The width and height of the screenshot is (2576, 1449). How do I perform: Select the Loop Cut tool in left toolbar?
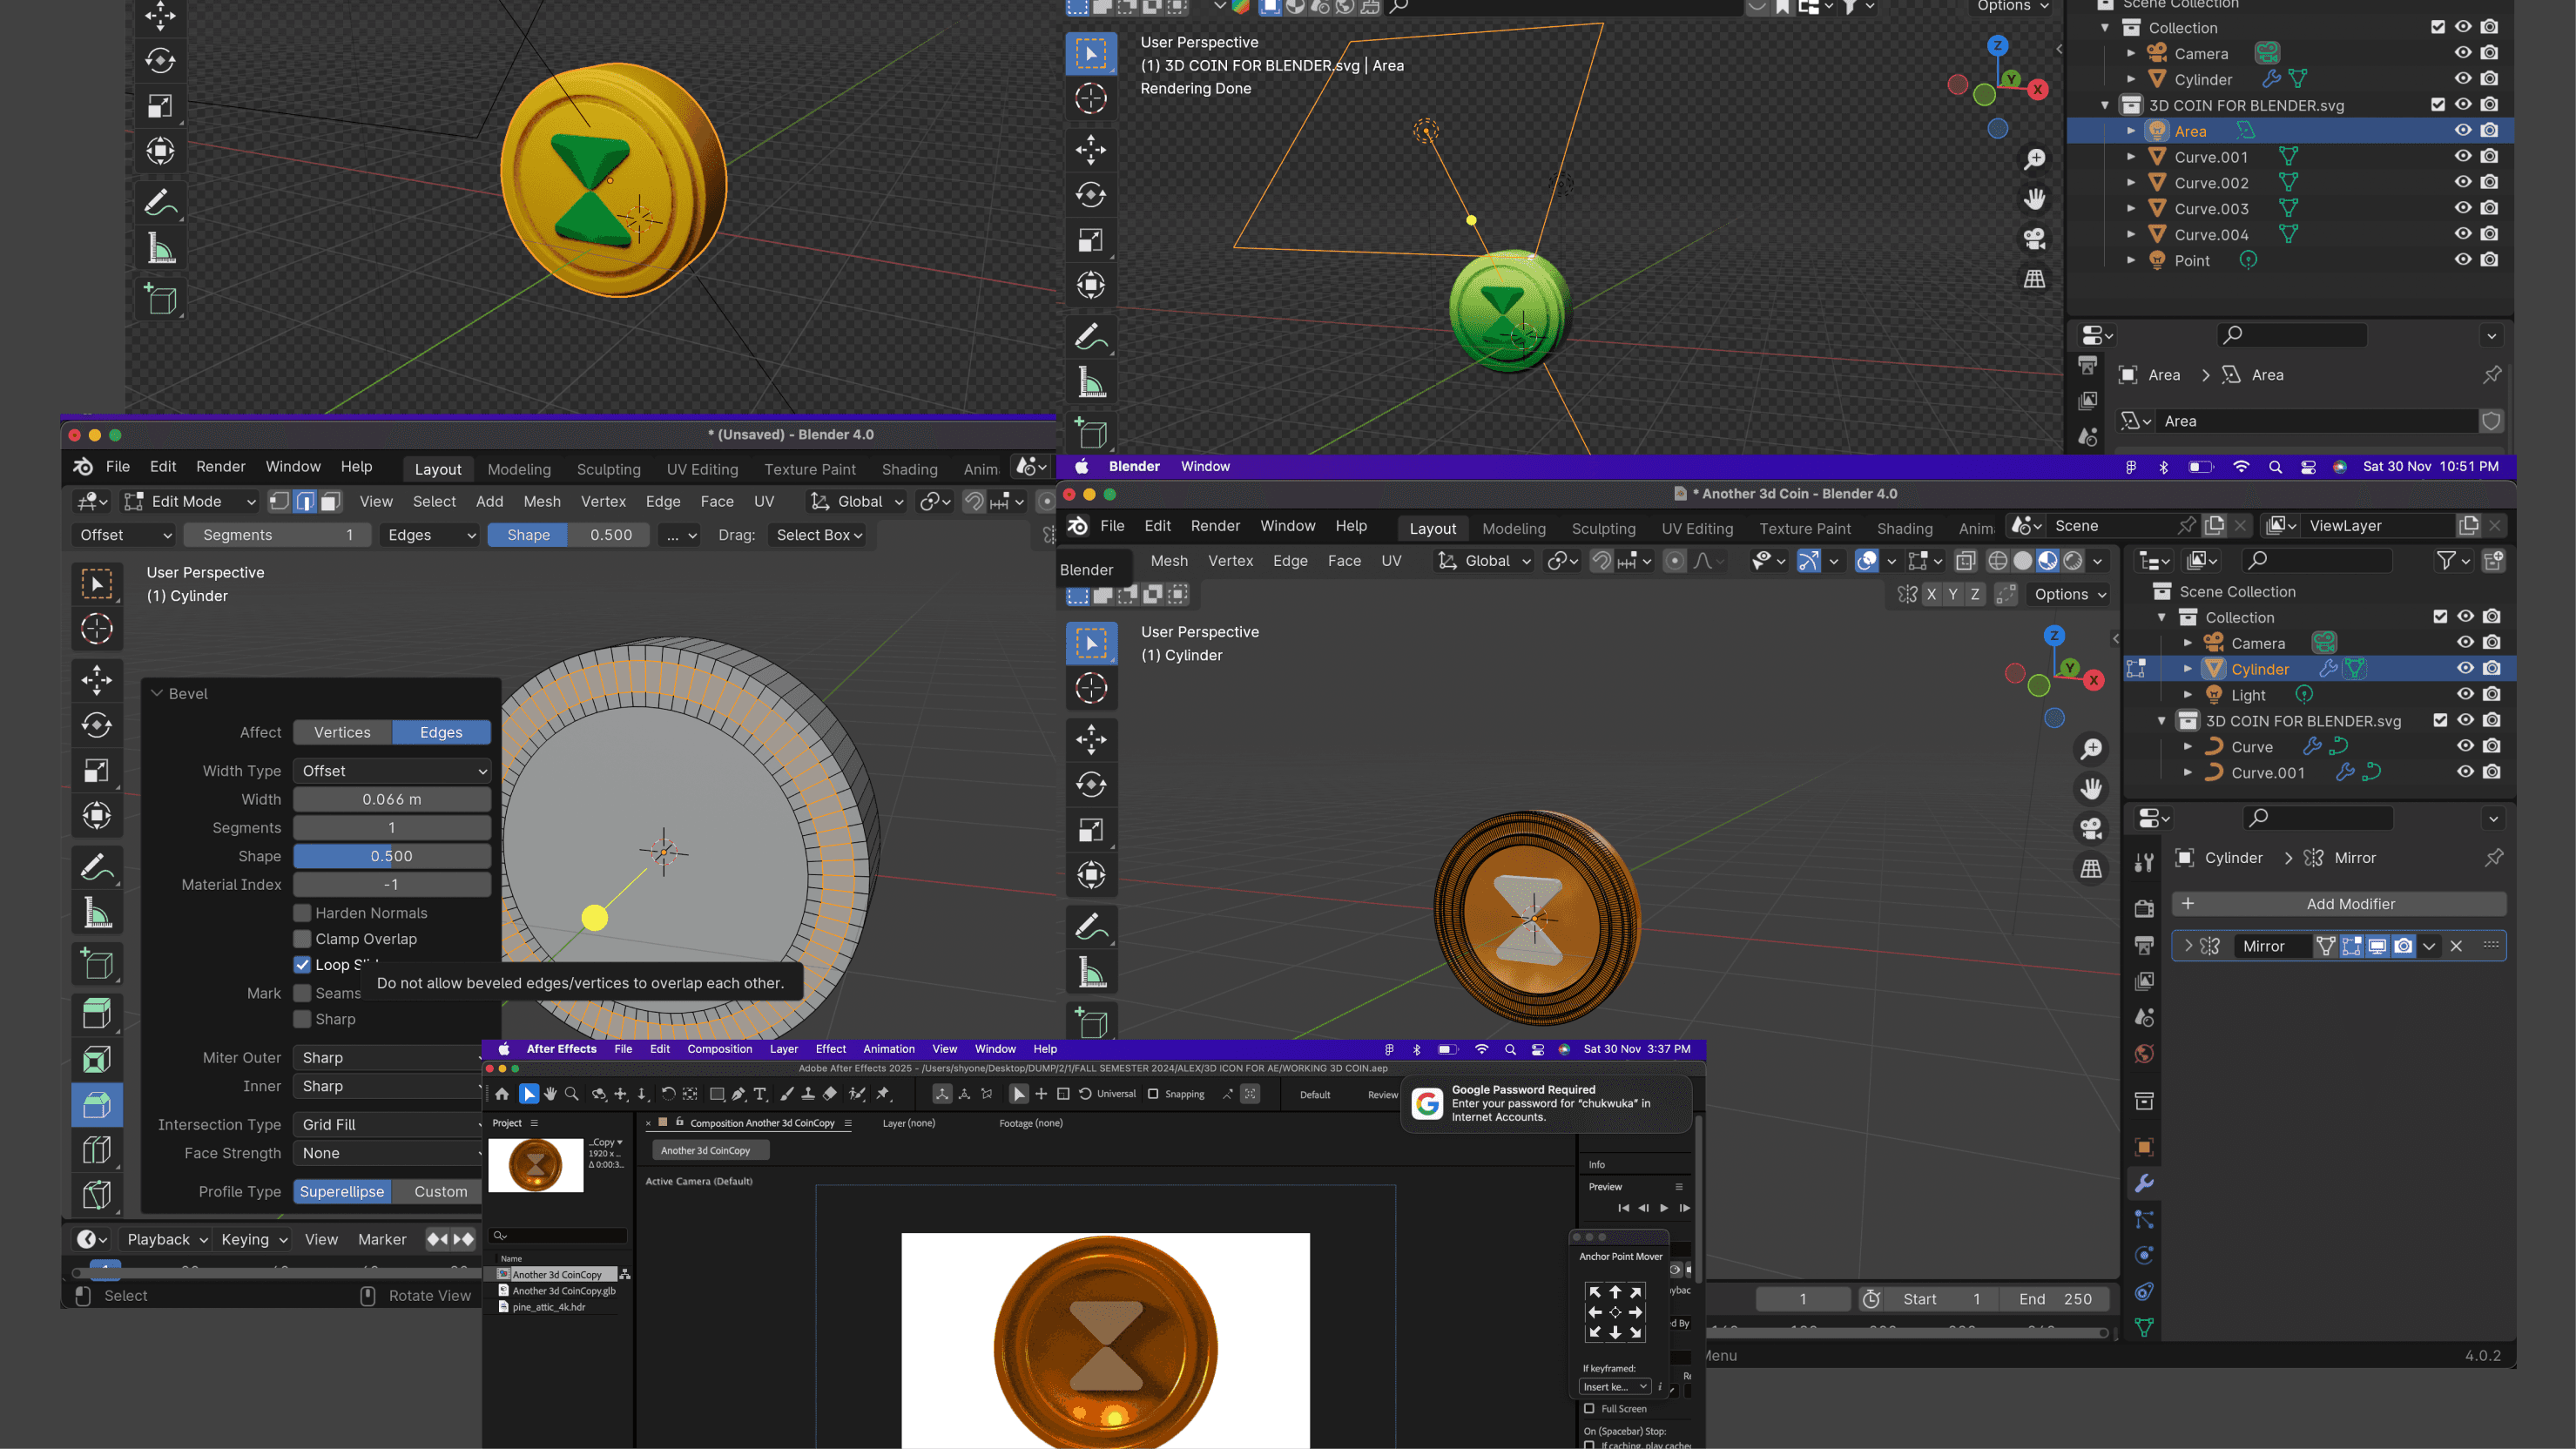coord(97,1150)
